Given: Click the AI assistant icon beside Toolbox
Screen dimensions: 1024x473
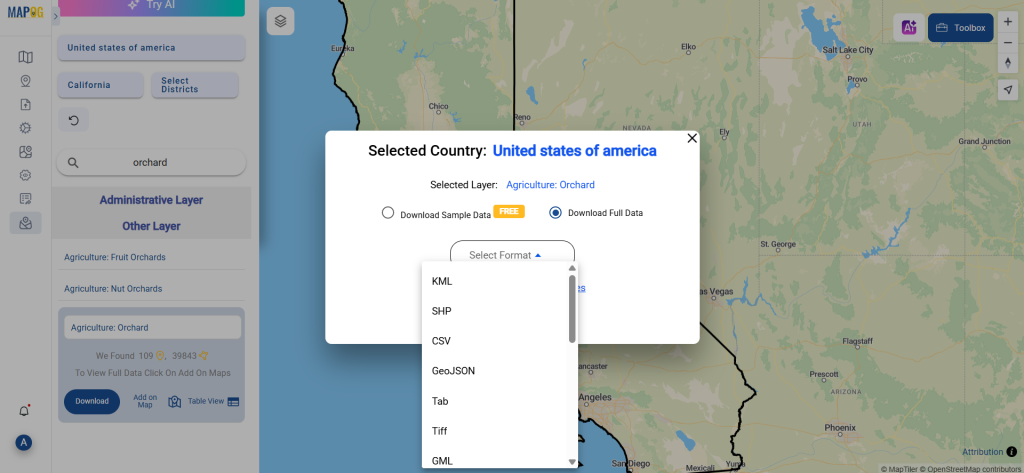Looking at the screenshot, I should pos(910,28).
